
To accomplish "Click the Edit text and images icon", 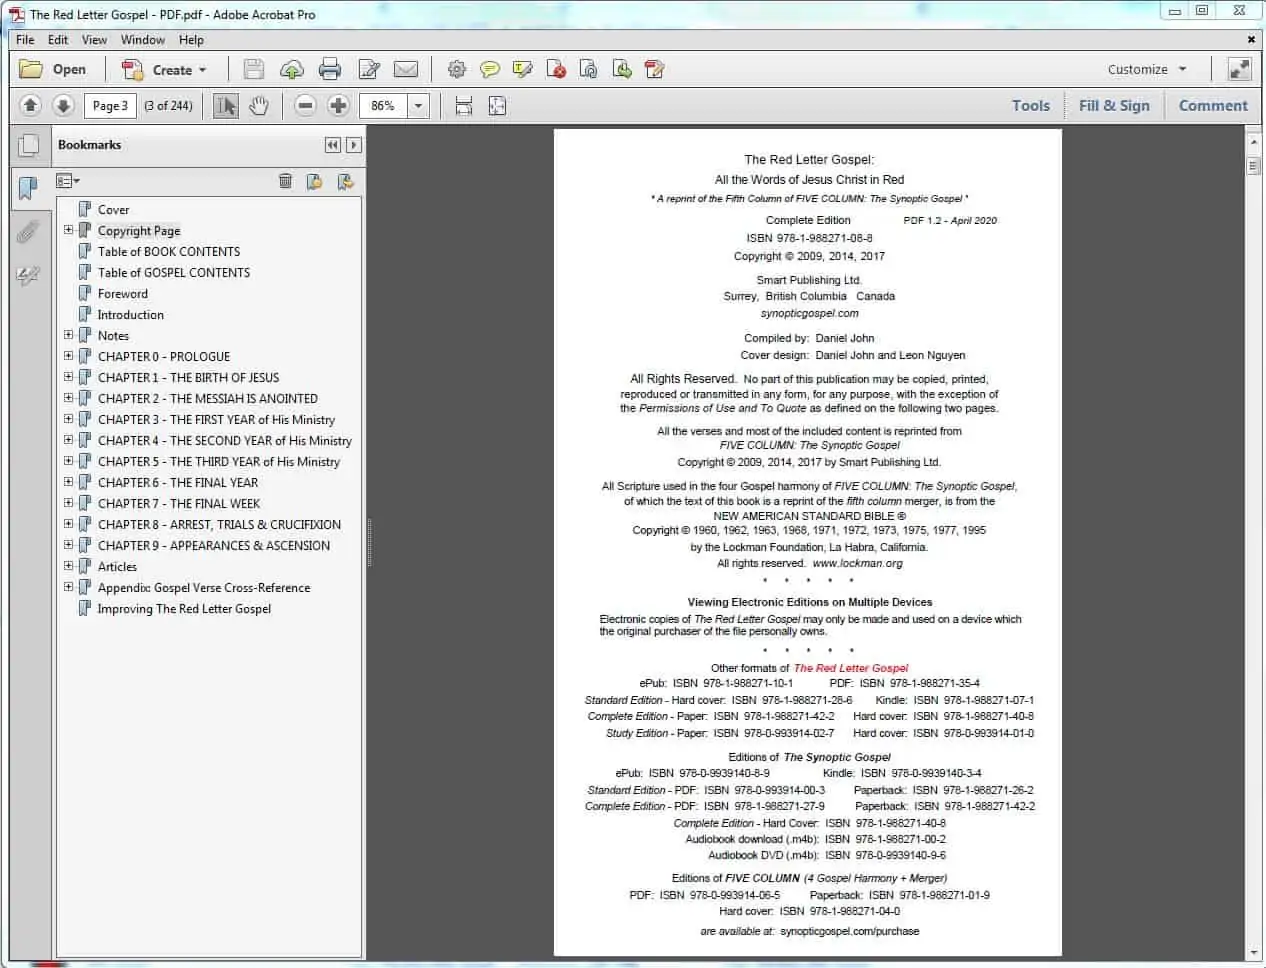I will coord(369,69).
